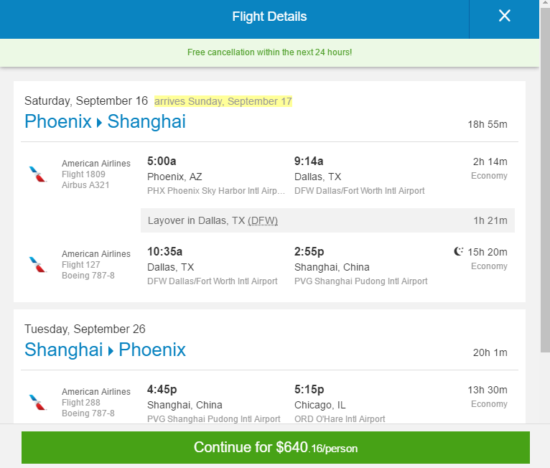Click the overnight moon icon by 15h 20m
550x468 pixels.
pos(458,252)
